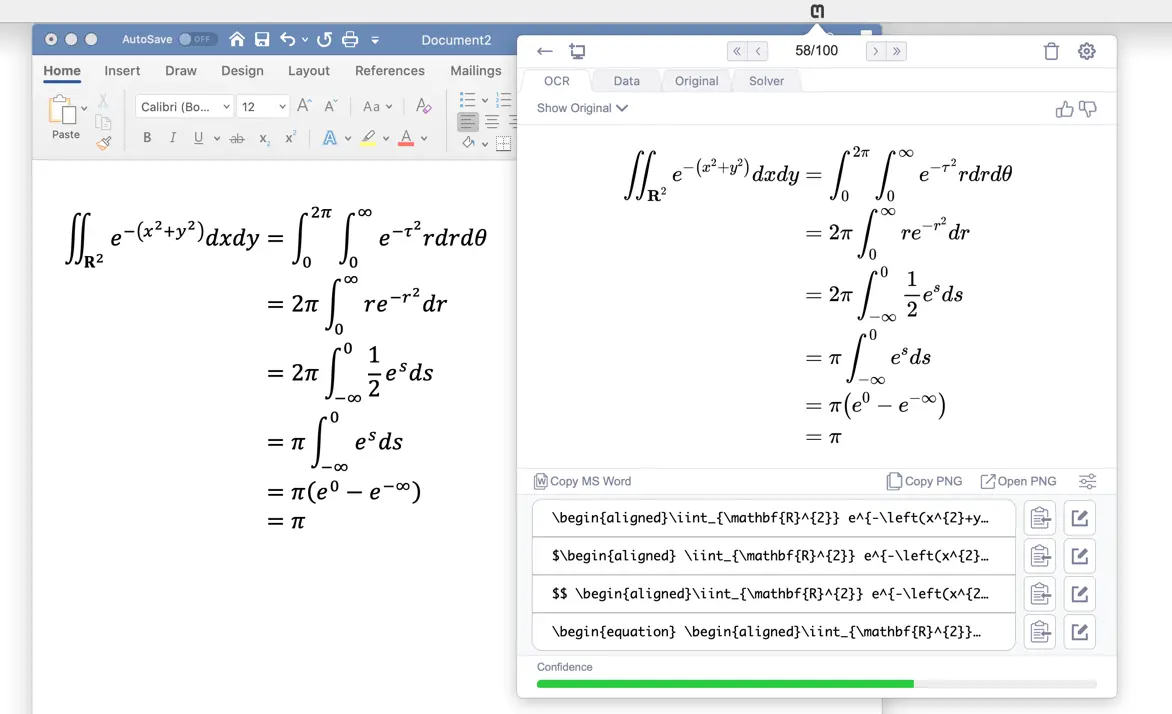Open the format options sliders icon
1172x714 pixels.
[1088, 481]
